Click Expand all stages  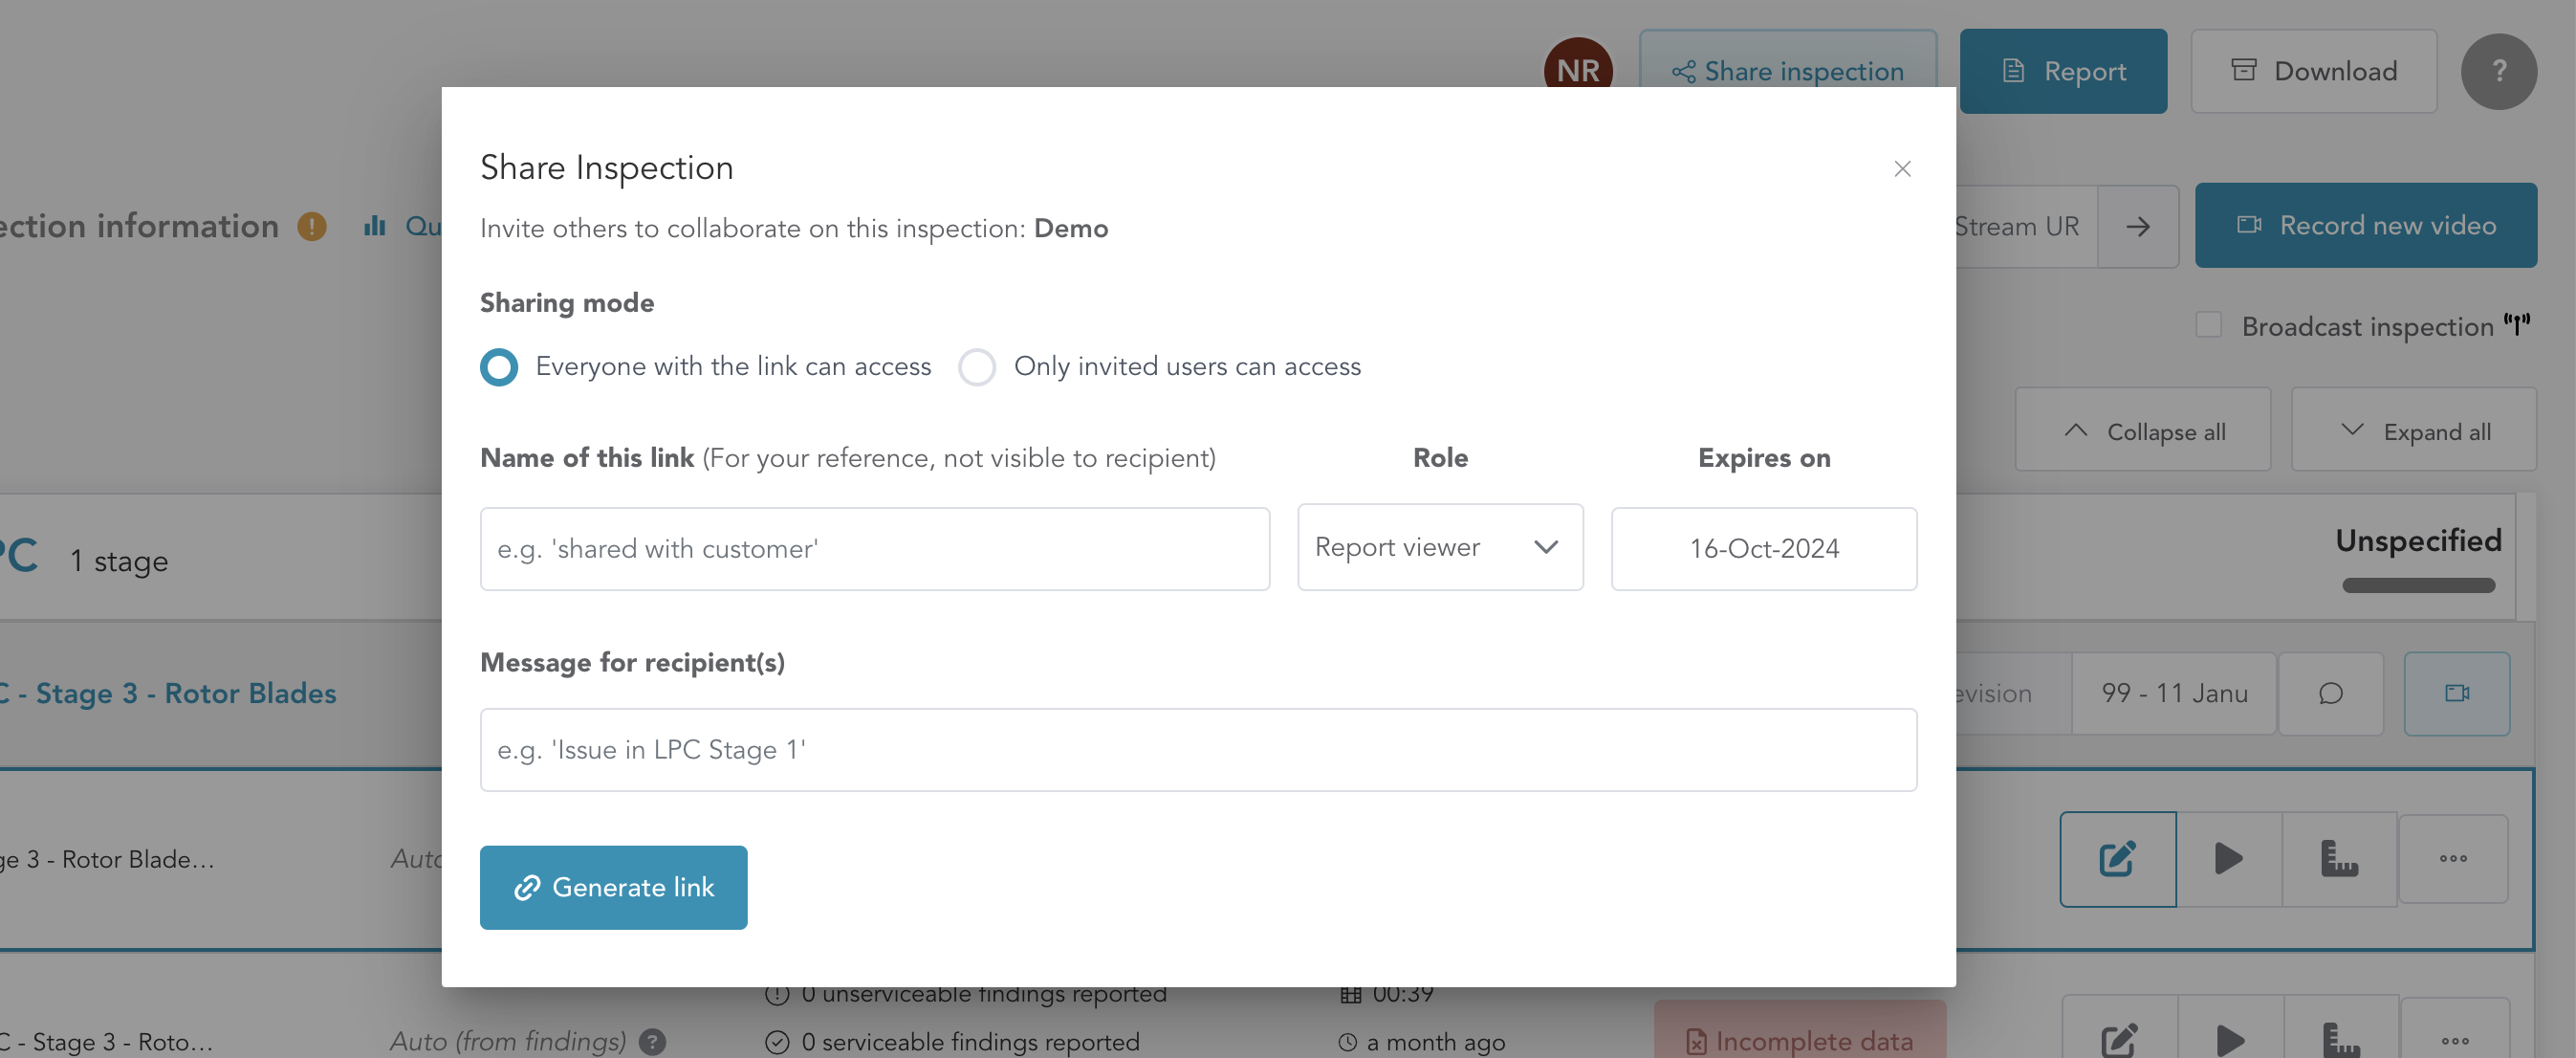pos(2414,431)
